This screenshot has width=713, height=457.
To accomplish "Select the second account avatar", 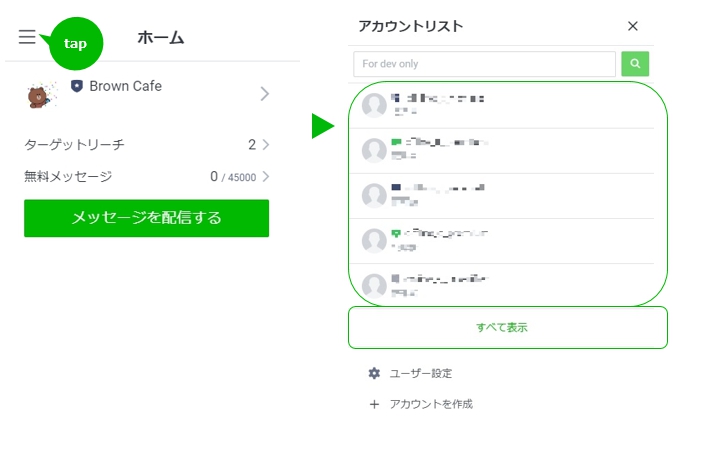I will click(x=374, y=150).
